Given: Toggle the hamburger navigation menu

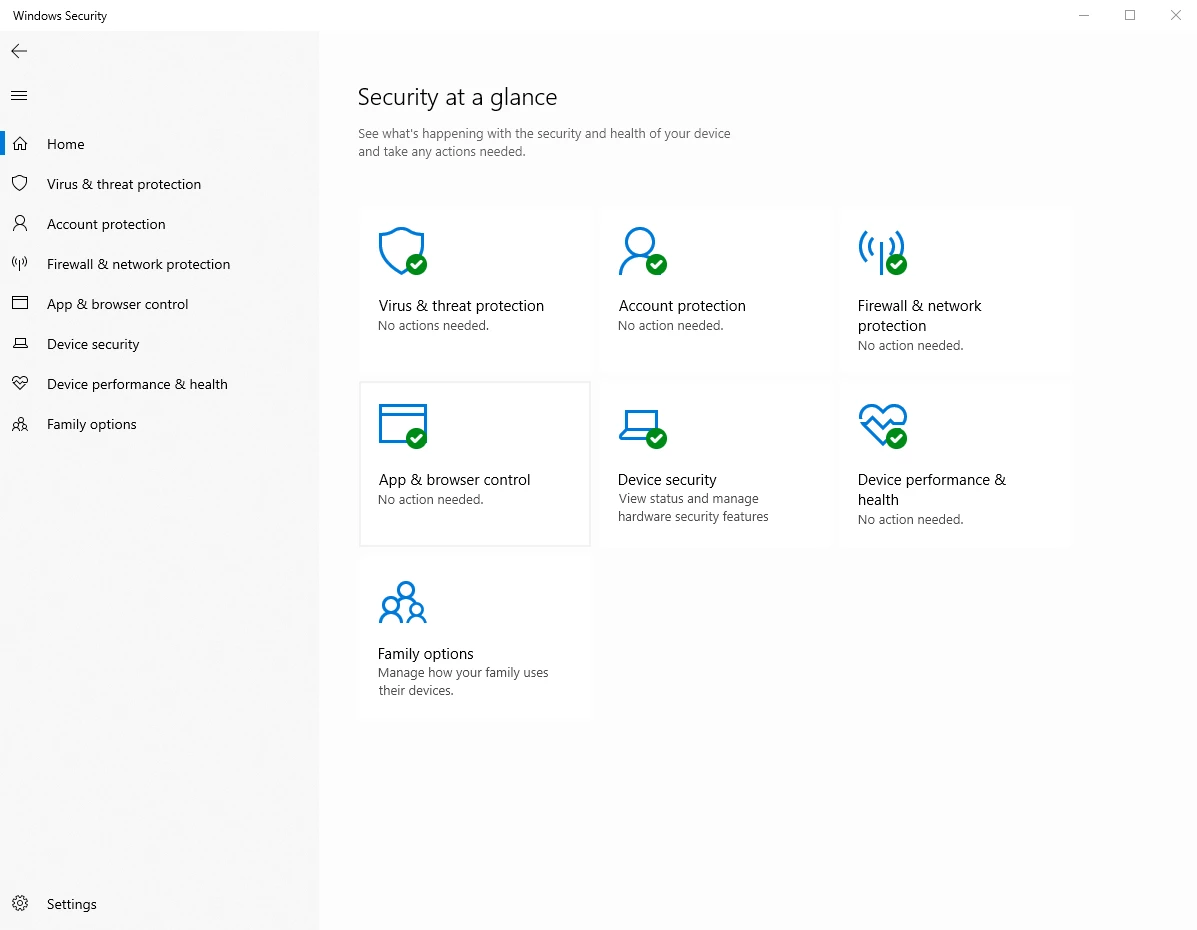Looking at the screenshot, I should 19,95.
